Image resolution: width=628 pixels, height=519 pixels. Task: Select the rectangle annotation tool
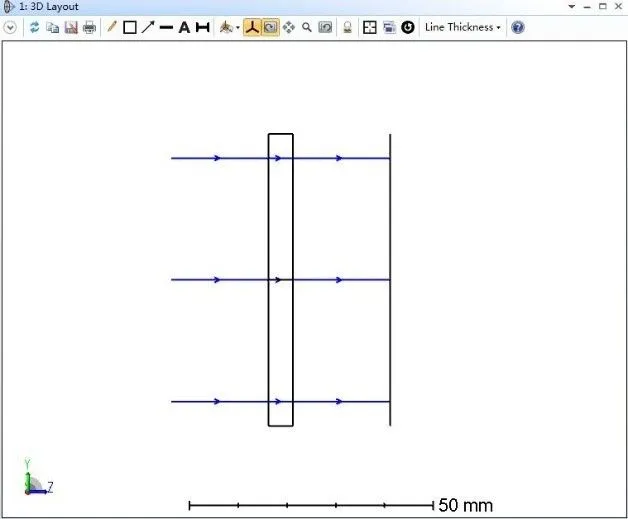[x=130, y=27]
